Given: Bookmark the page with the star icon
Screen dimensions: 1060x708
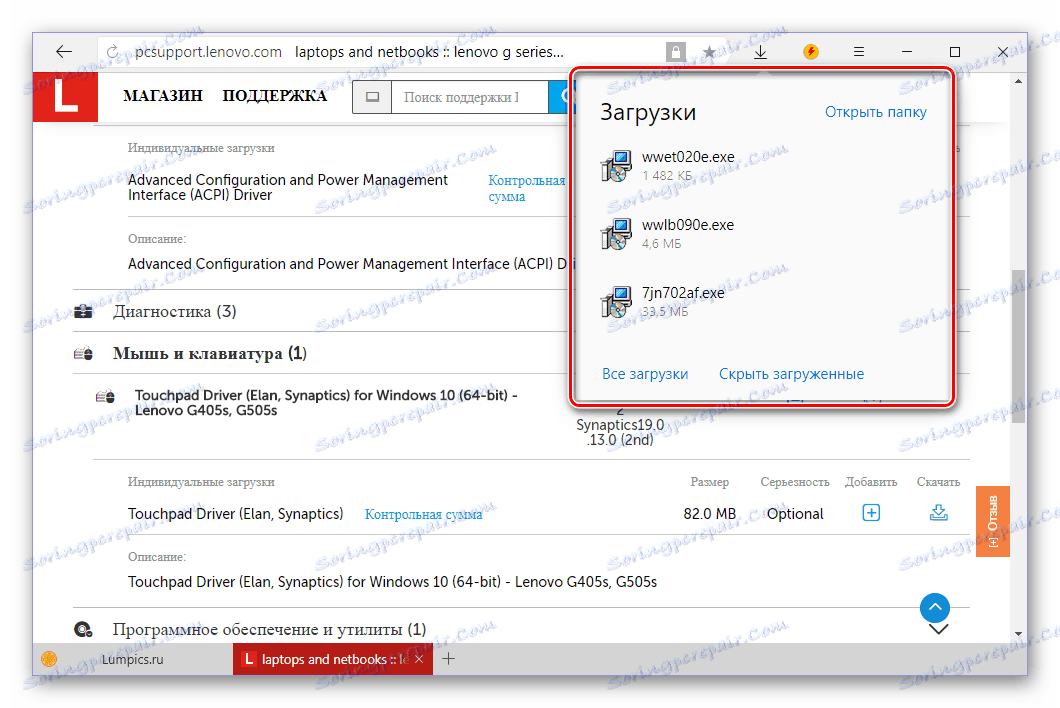Looking at the screenshot, I should [x=709, y=51].
